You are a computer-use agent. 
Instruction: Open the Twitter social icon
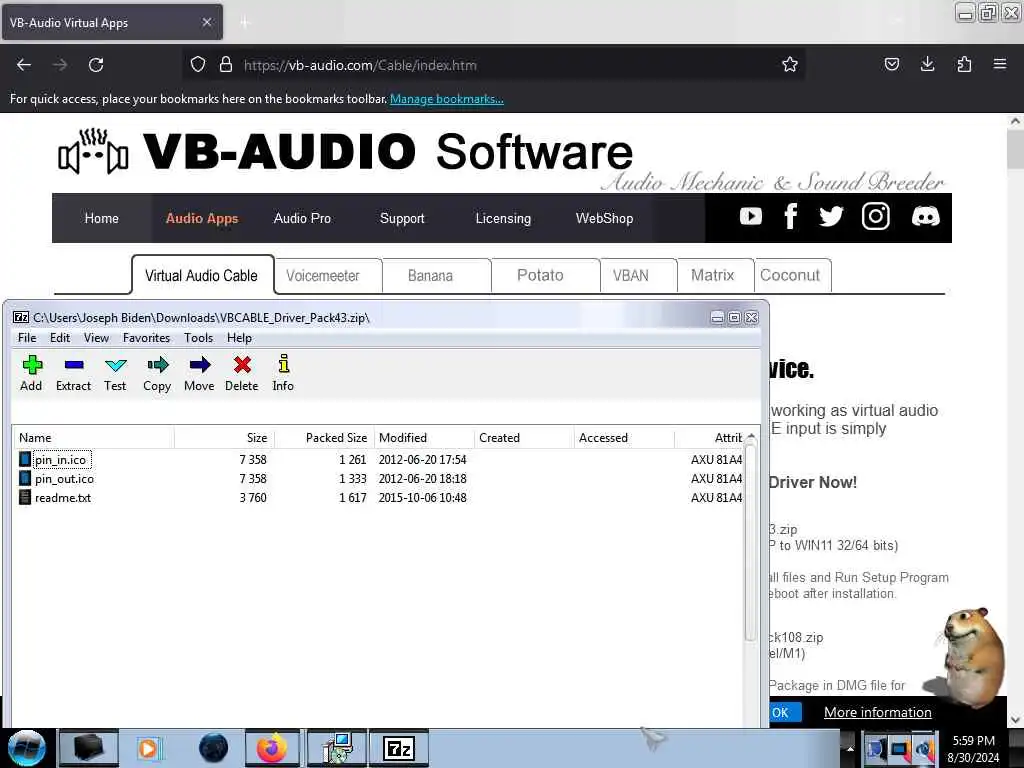tap(831, 216)
